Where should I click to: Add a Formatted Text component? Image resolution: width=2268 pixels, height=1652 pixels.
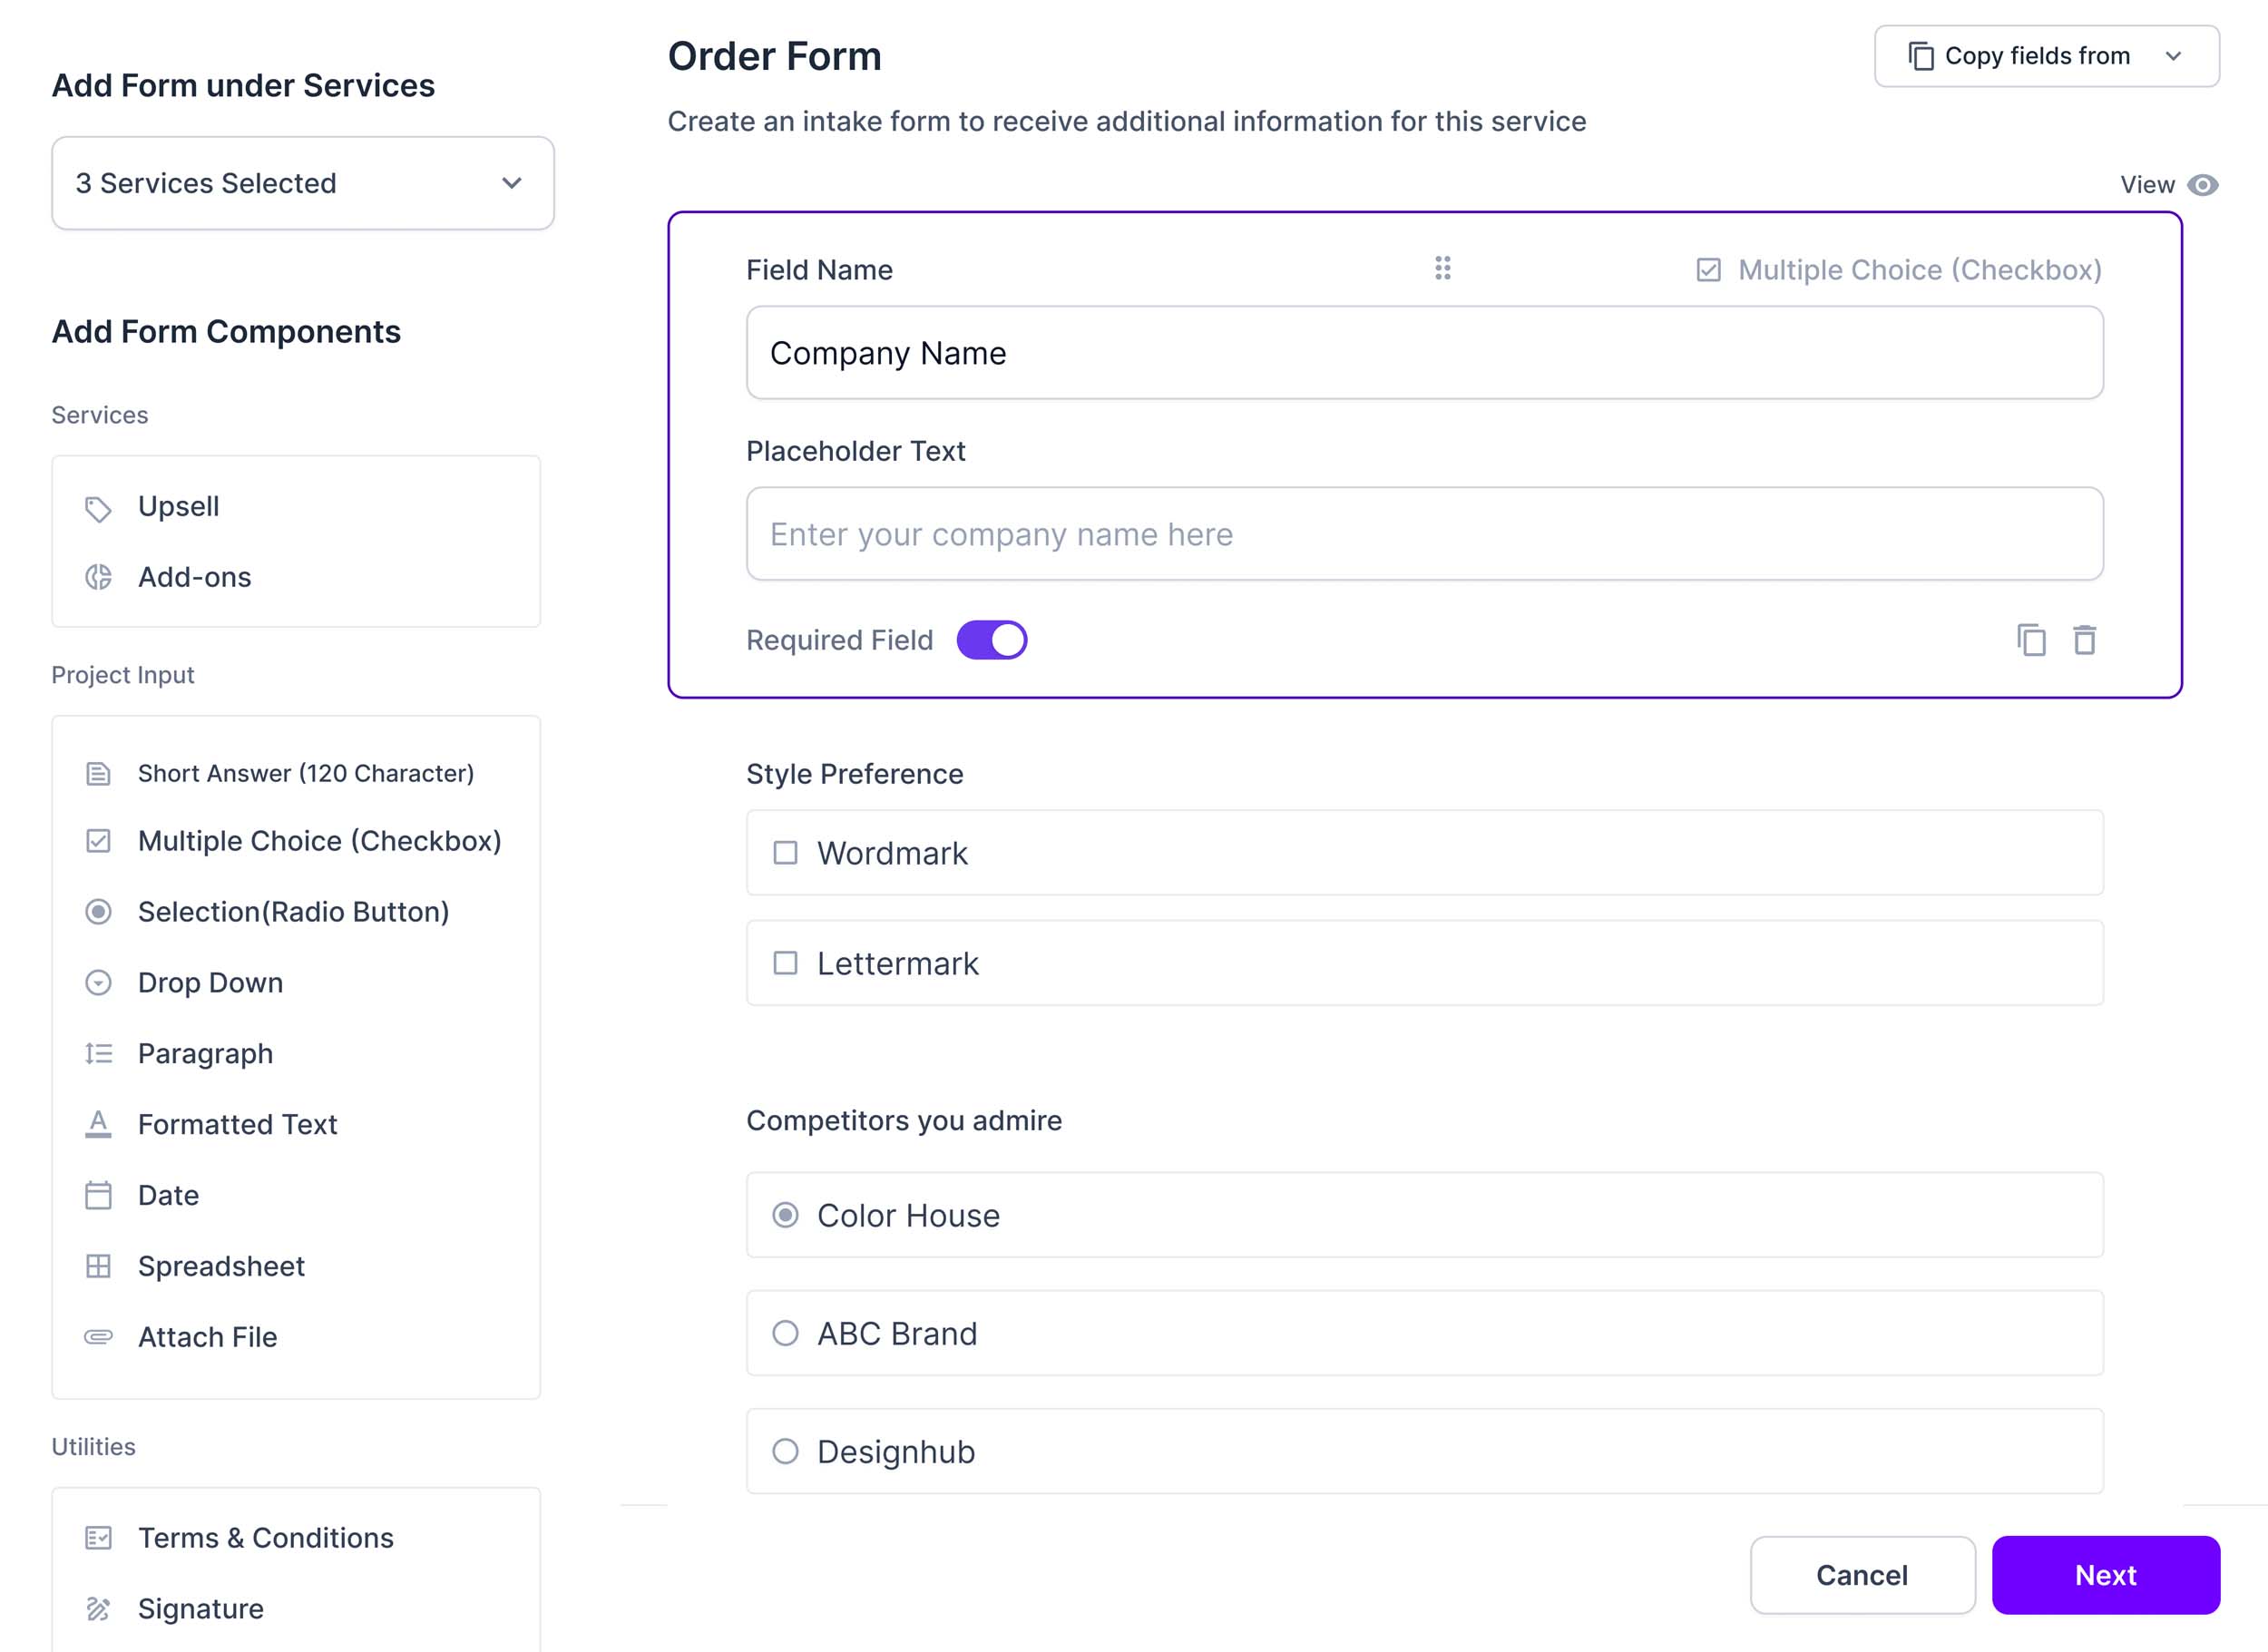click(237, 1124)
